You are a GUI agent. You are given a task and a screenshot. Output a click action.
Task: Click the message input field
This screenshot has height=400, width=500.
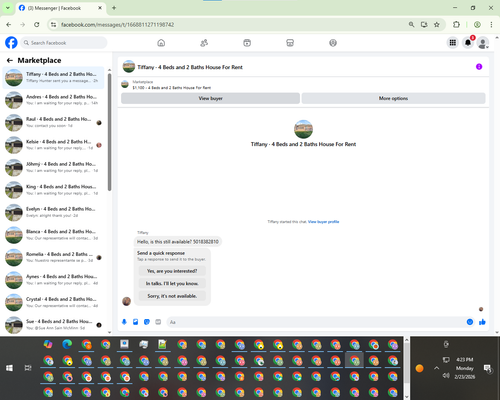pos(317,322)
